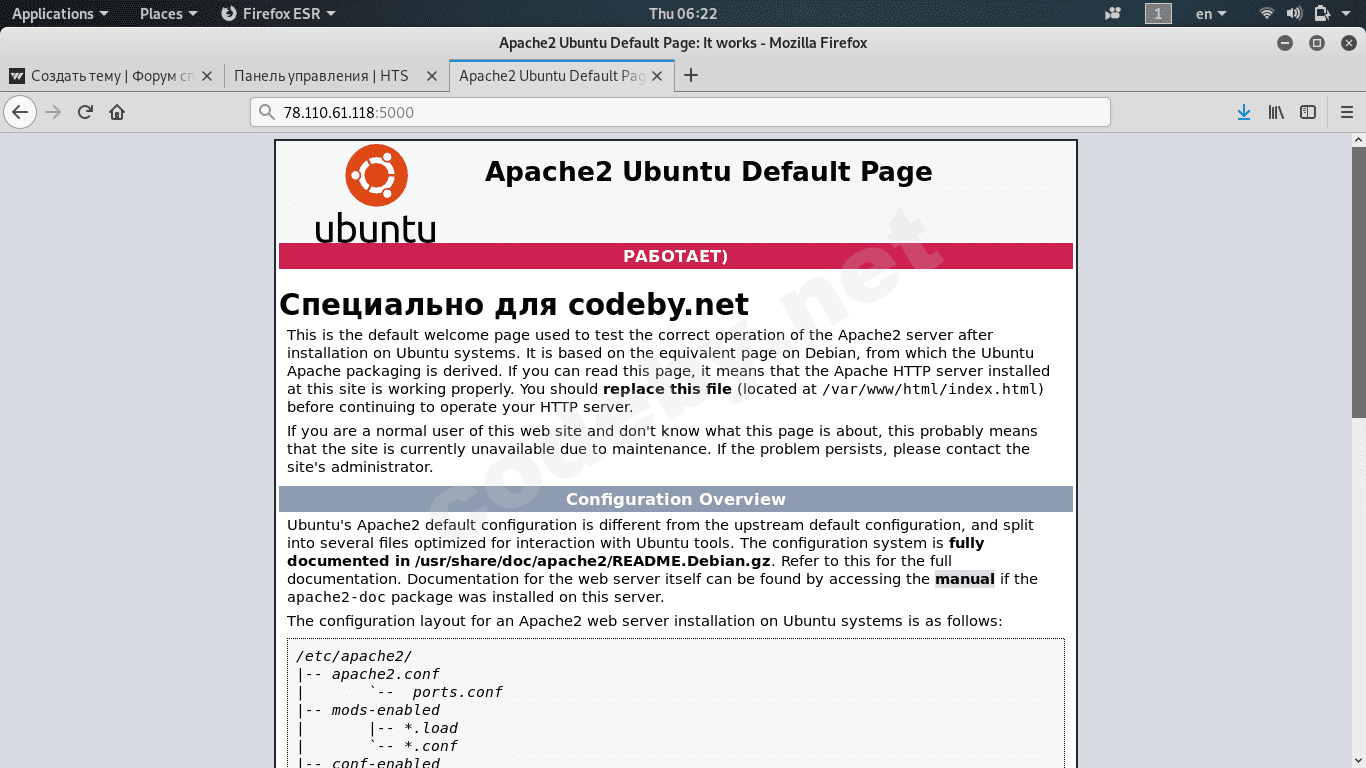
Task: Switch to the Панель управления HTS tab
Action: click(x=320, y=76)
